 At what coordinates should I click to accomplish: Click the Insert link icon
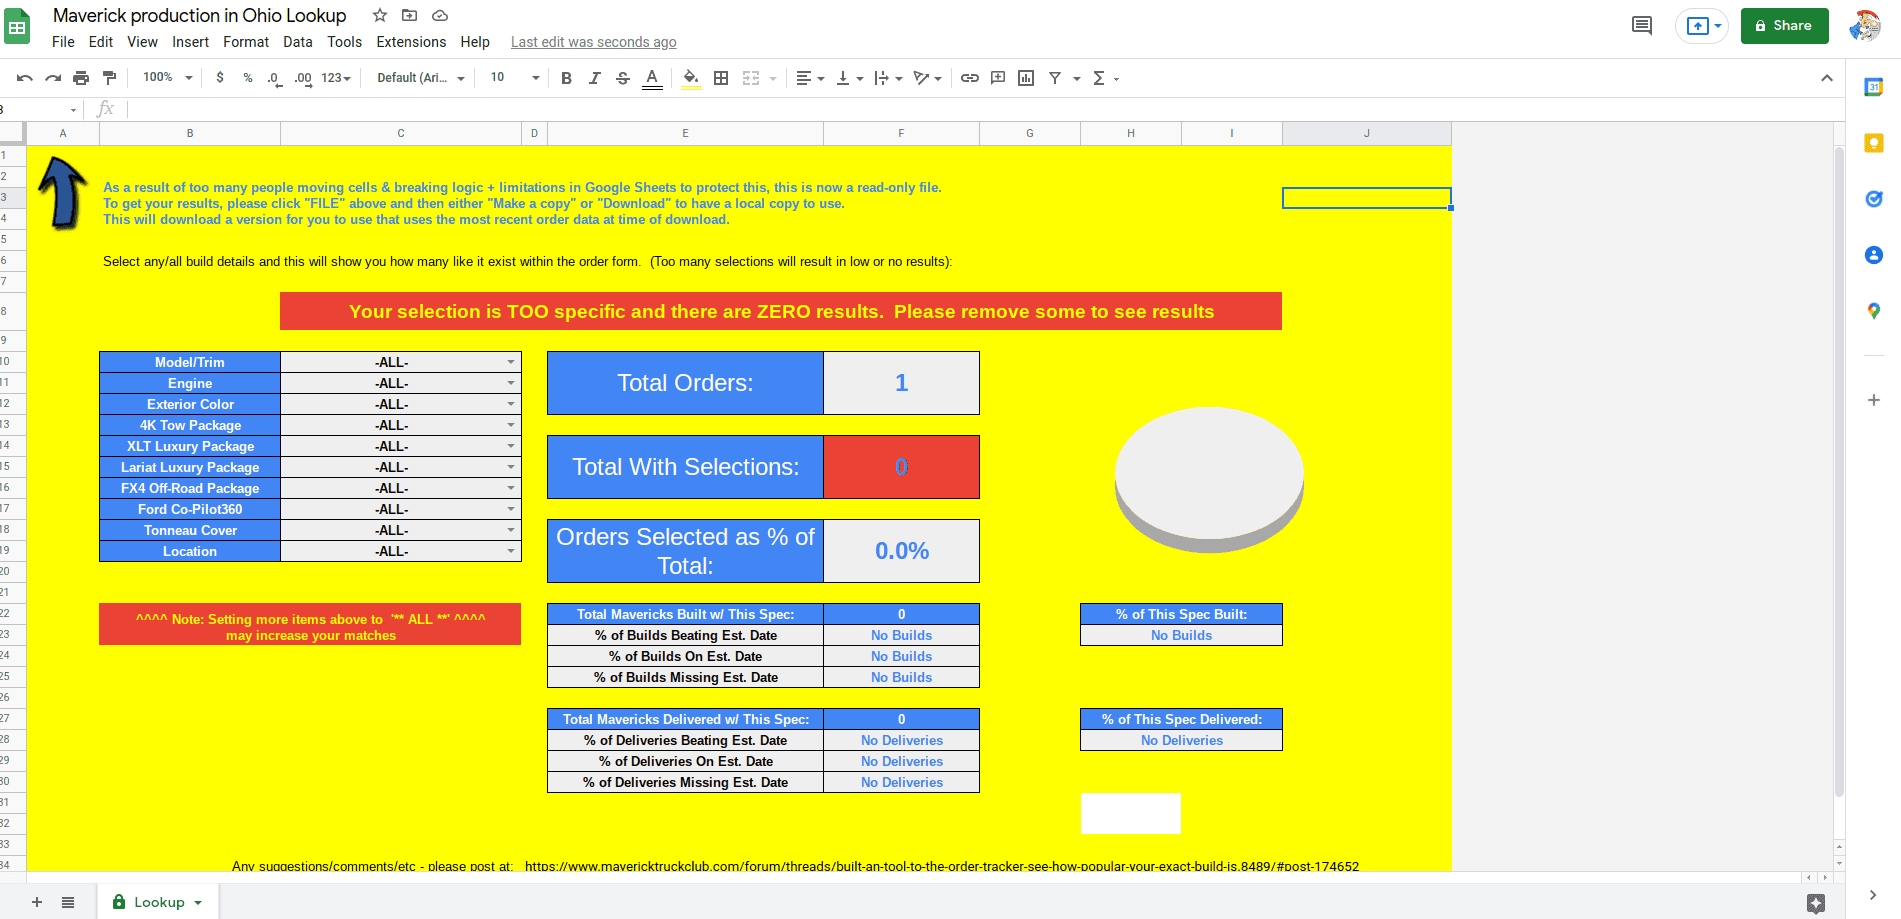pyautogui.click(x=970, y=78)
